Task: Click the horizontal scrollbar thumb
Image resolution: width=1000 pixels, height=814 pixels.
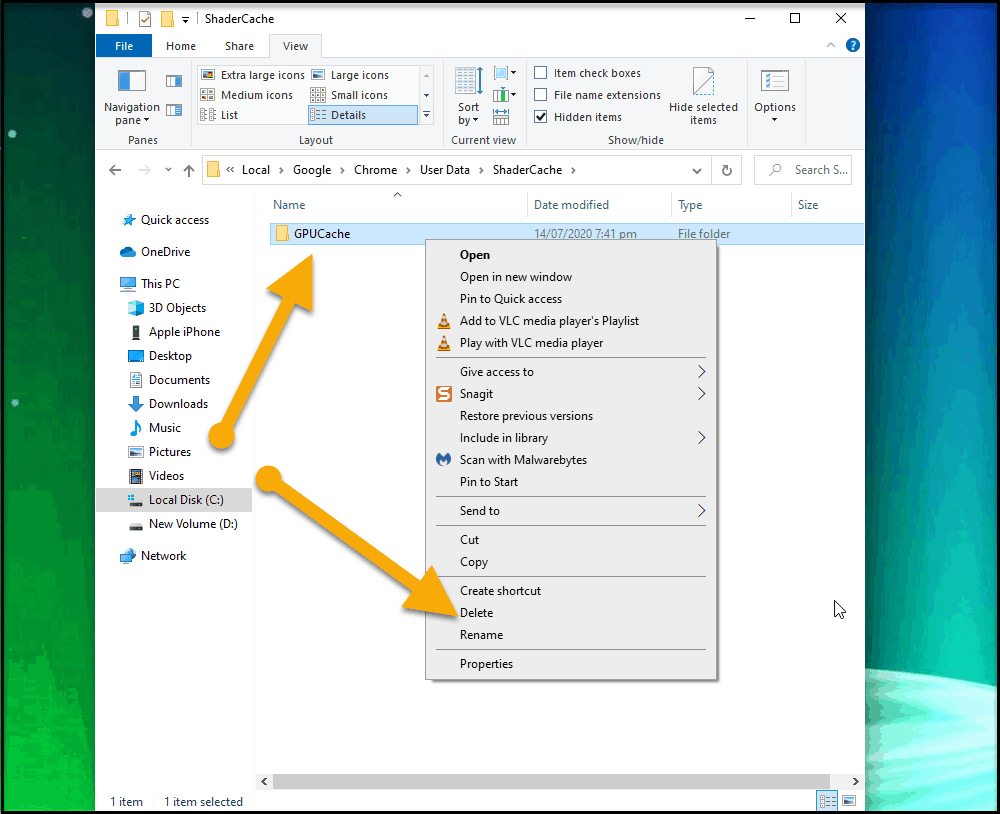Action: [x=551, y=781]
